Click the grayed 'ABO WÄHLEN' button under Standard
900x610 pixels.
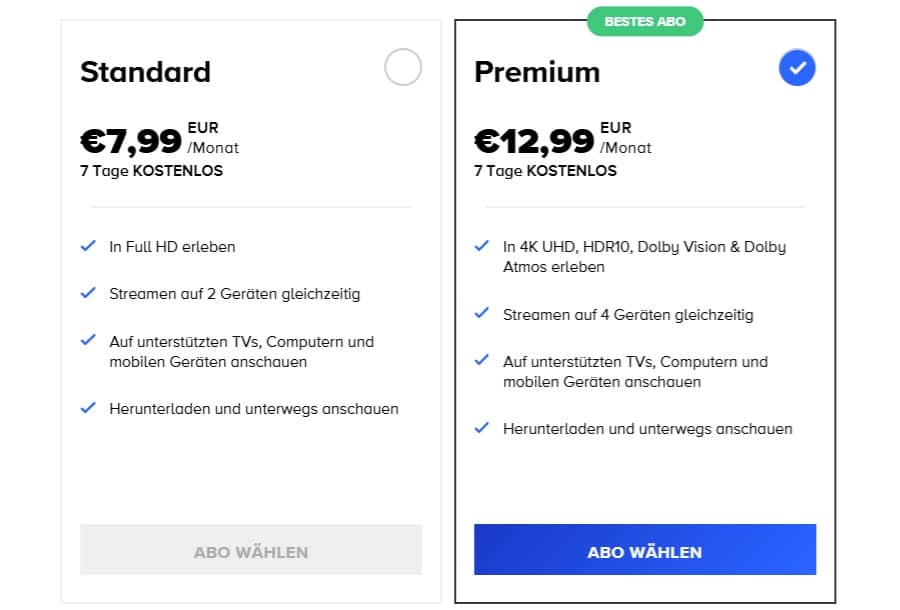250,551
